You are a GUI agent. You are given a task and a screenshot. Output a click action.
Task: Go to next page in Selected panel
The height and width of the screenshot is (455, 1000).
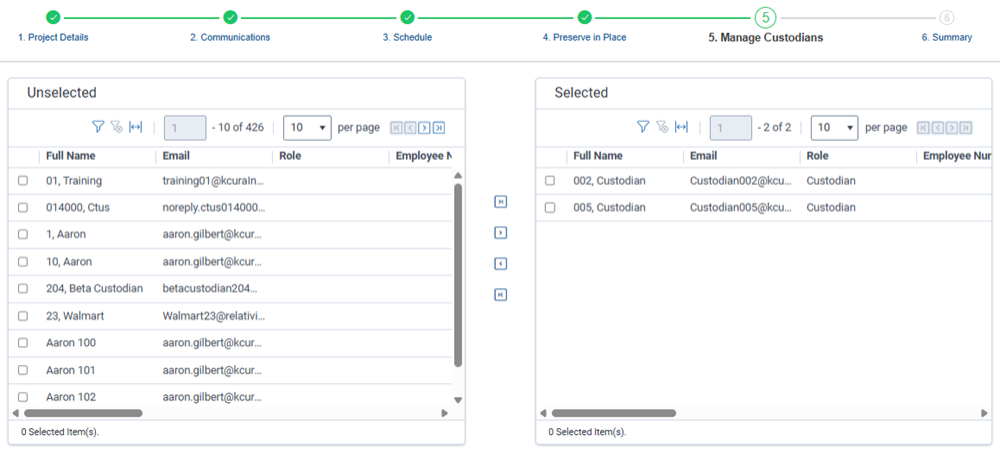point(952,128)
